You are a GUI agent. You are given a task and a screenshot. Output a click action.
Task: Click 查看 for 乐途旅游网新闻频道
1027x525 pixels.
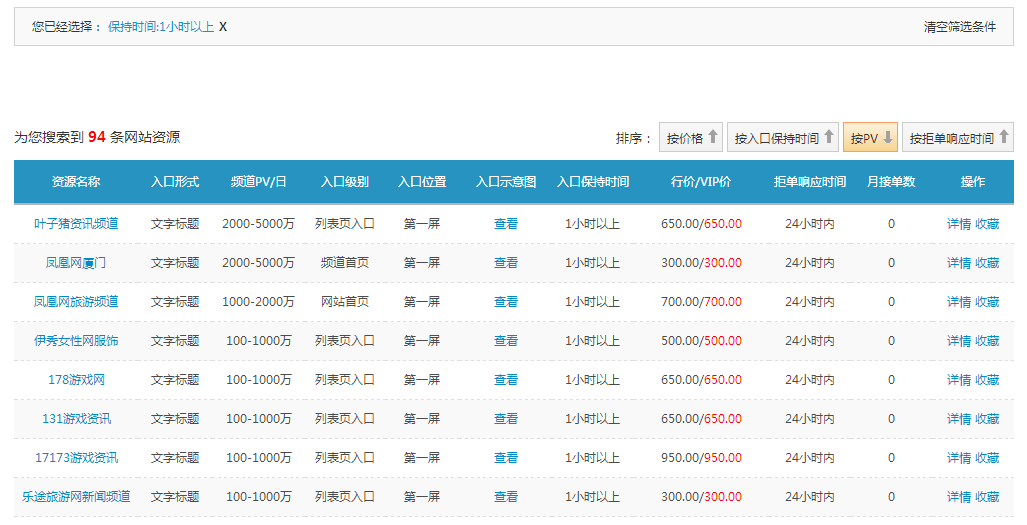click(x=506, y=496)
